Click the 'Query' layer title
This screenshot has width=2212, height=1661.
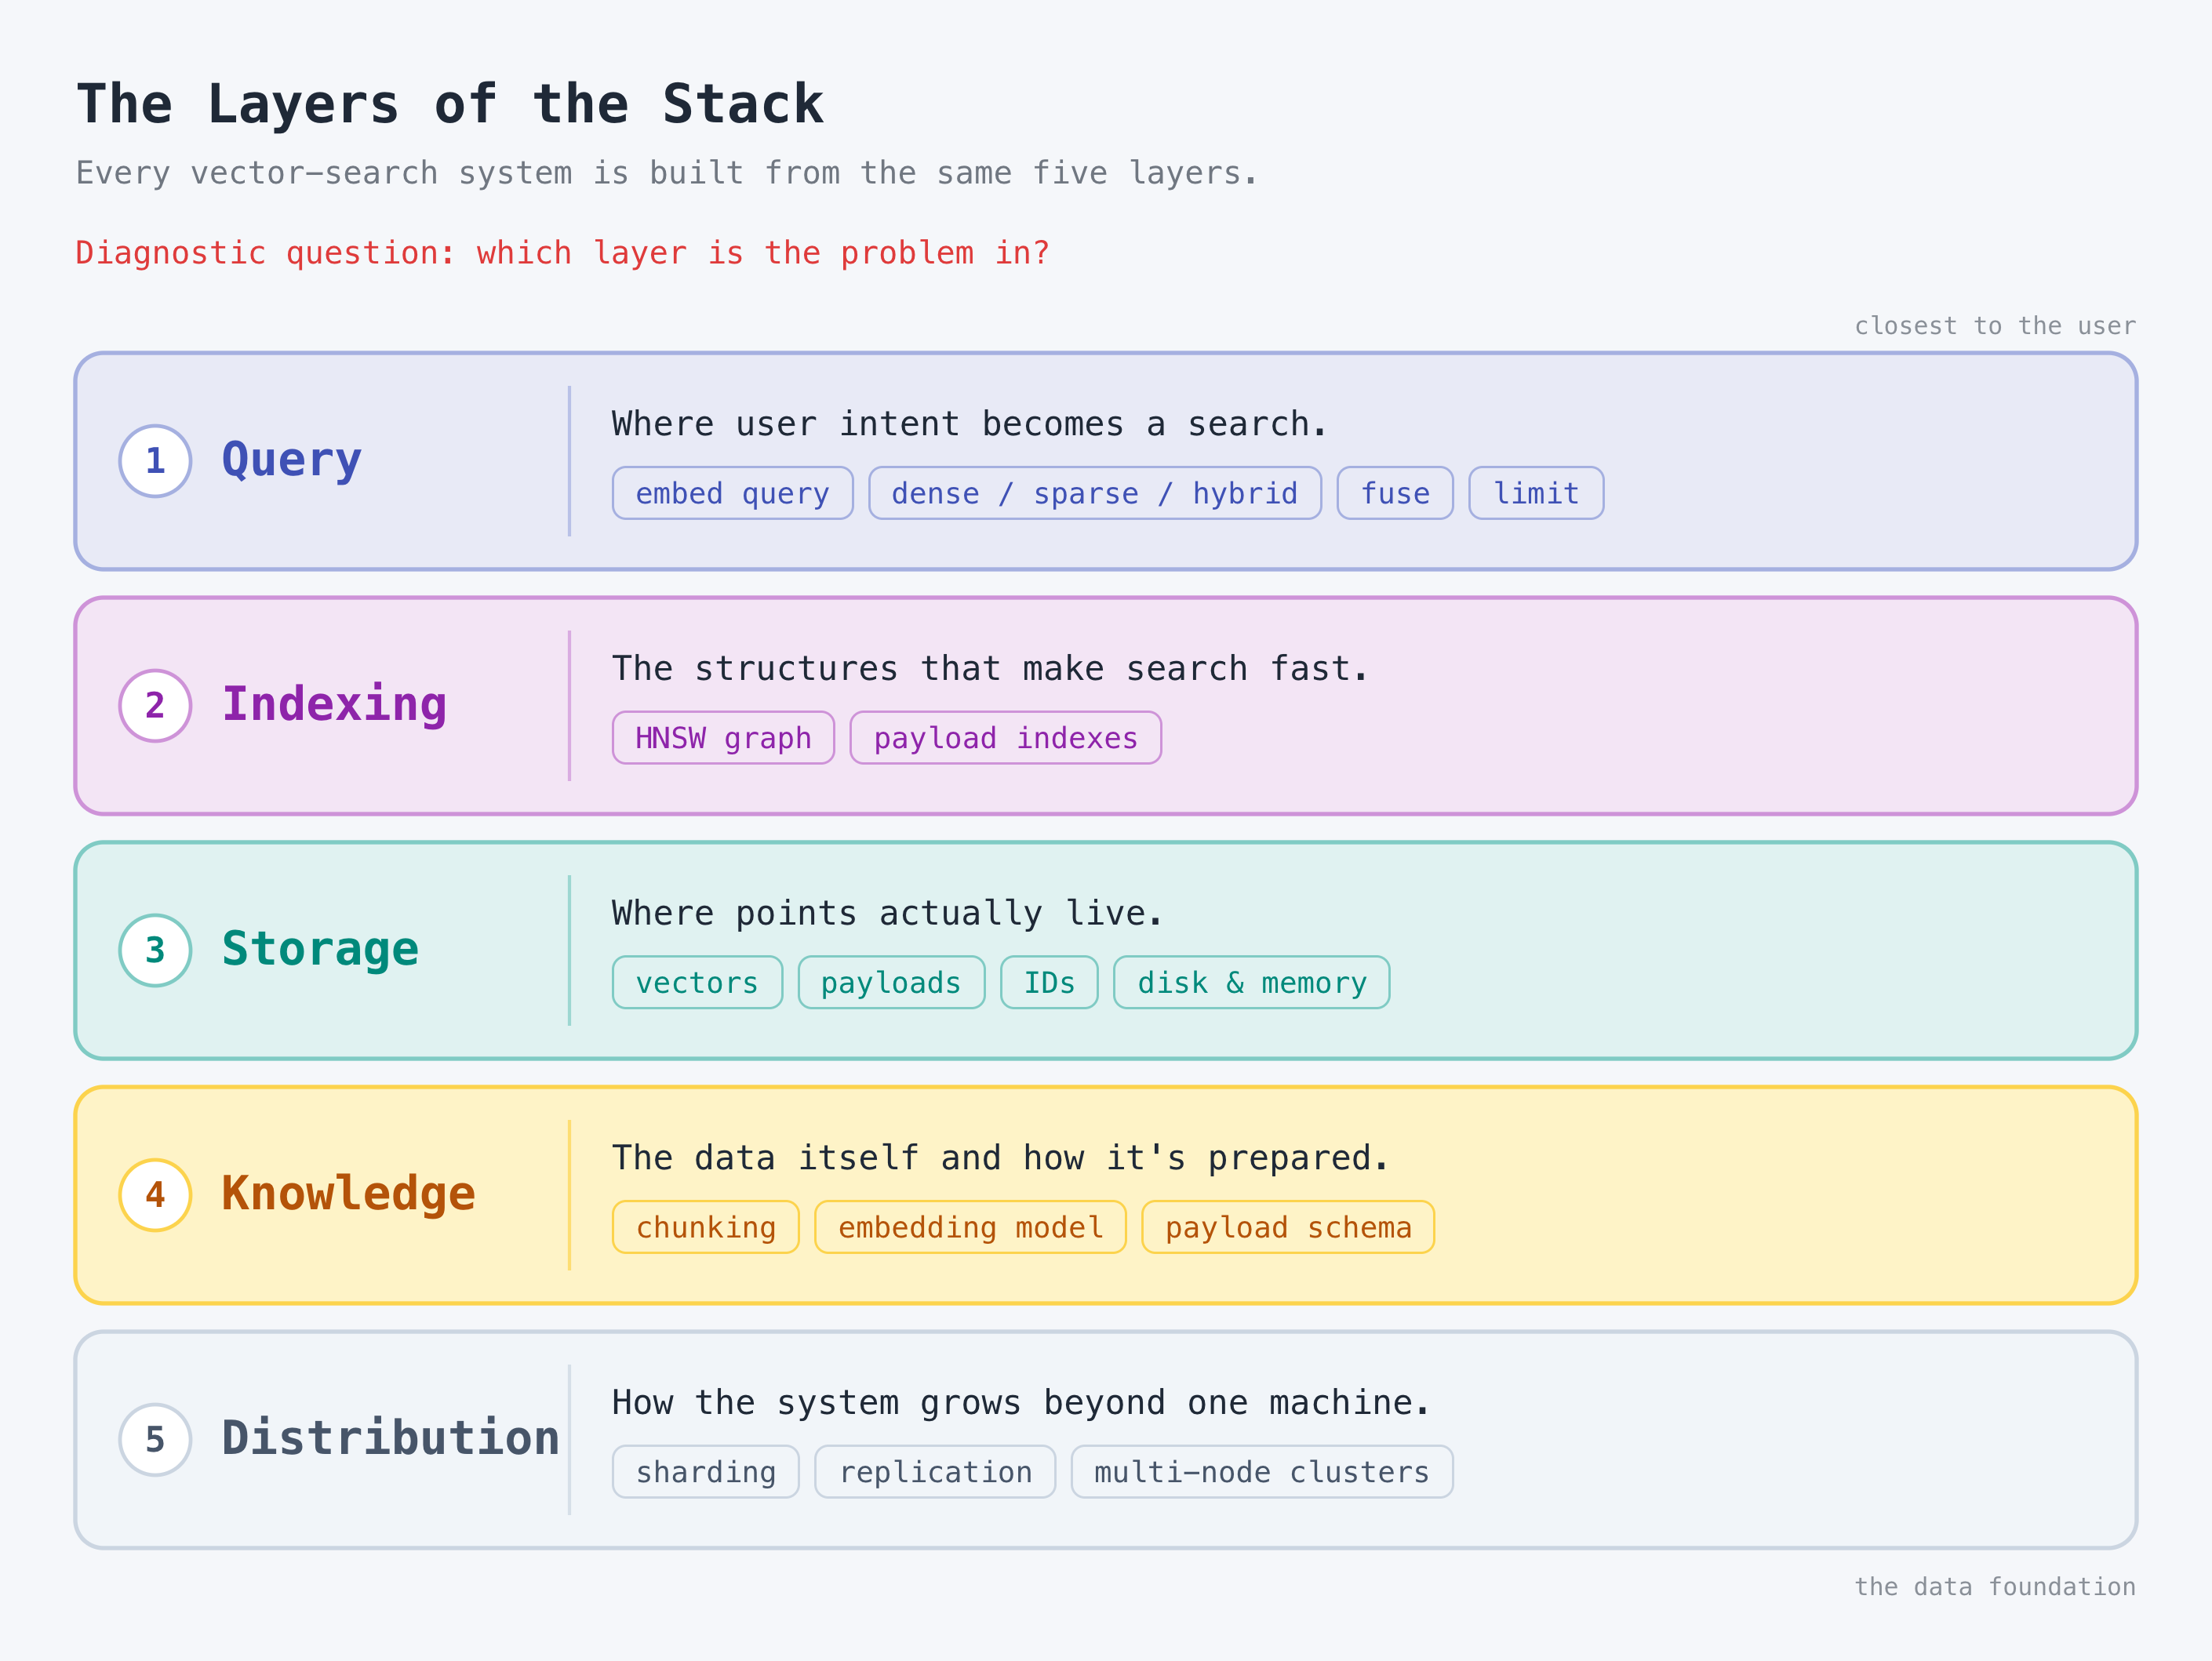point(292,461)
